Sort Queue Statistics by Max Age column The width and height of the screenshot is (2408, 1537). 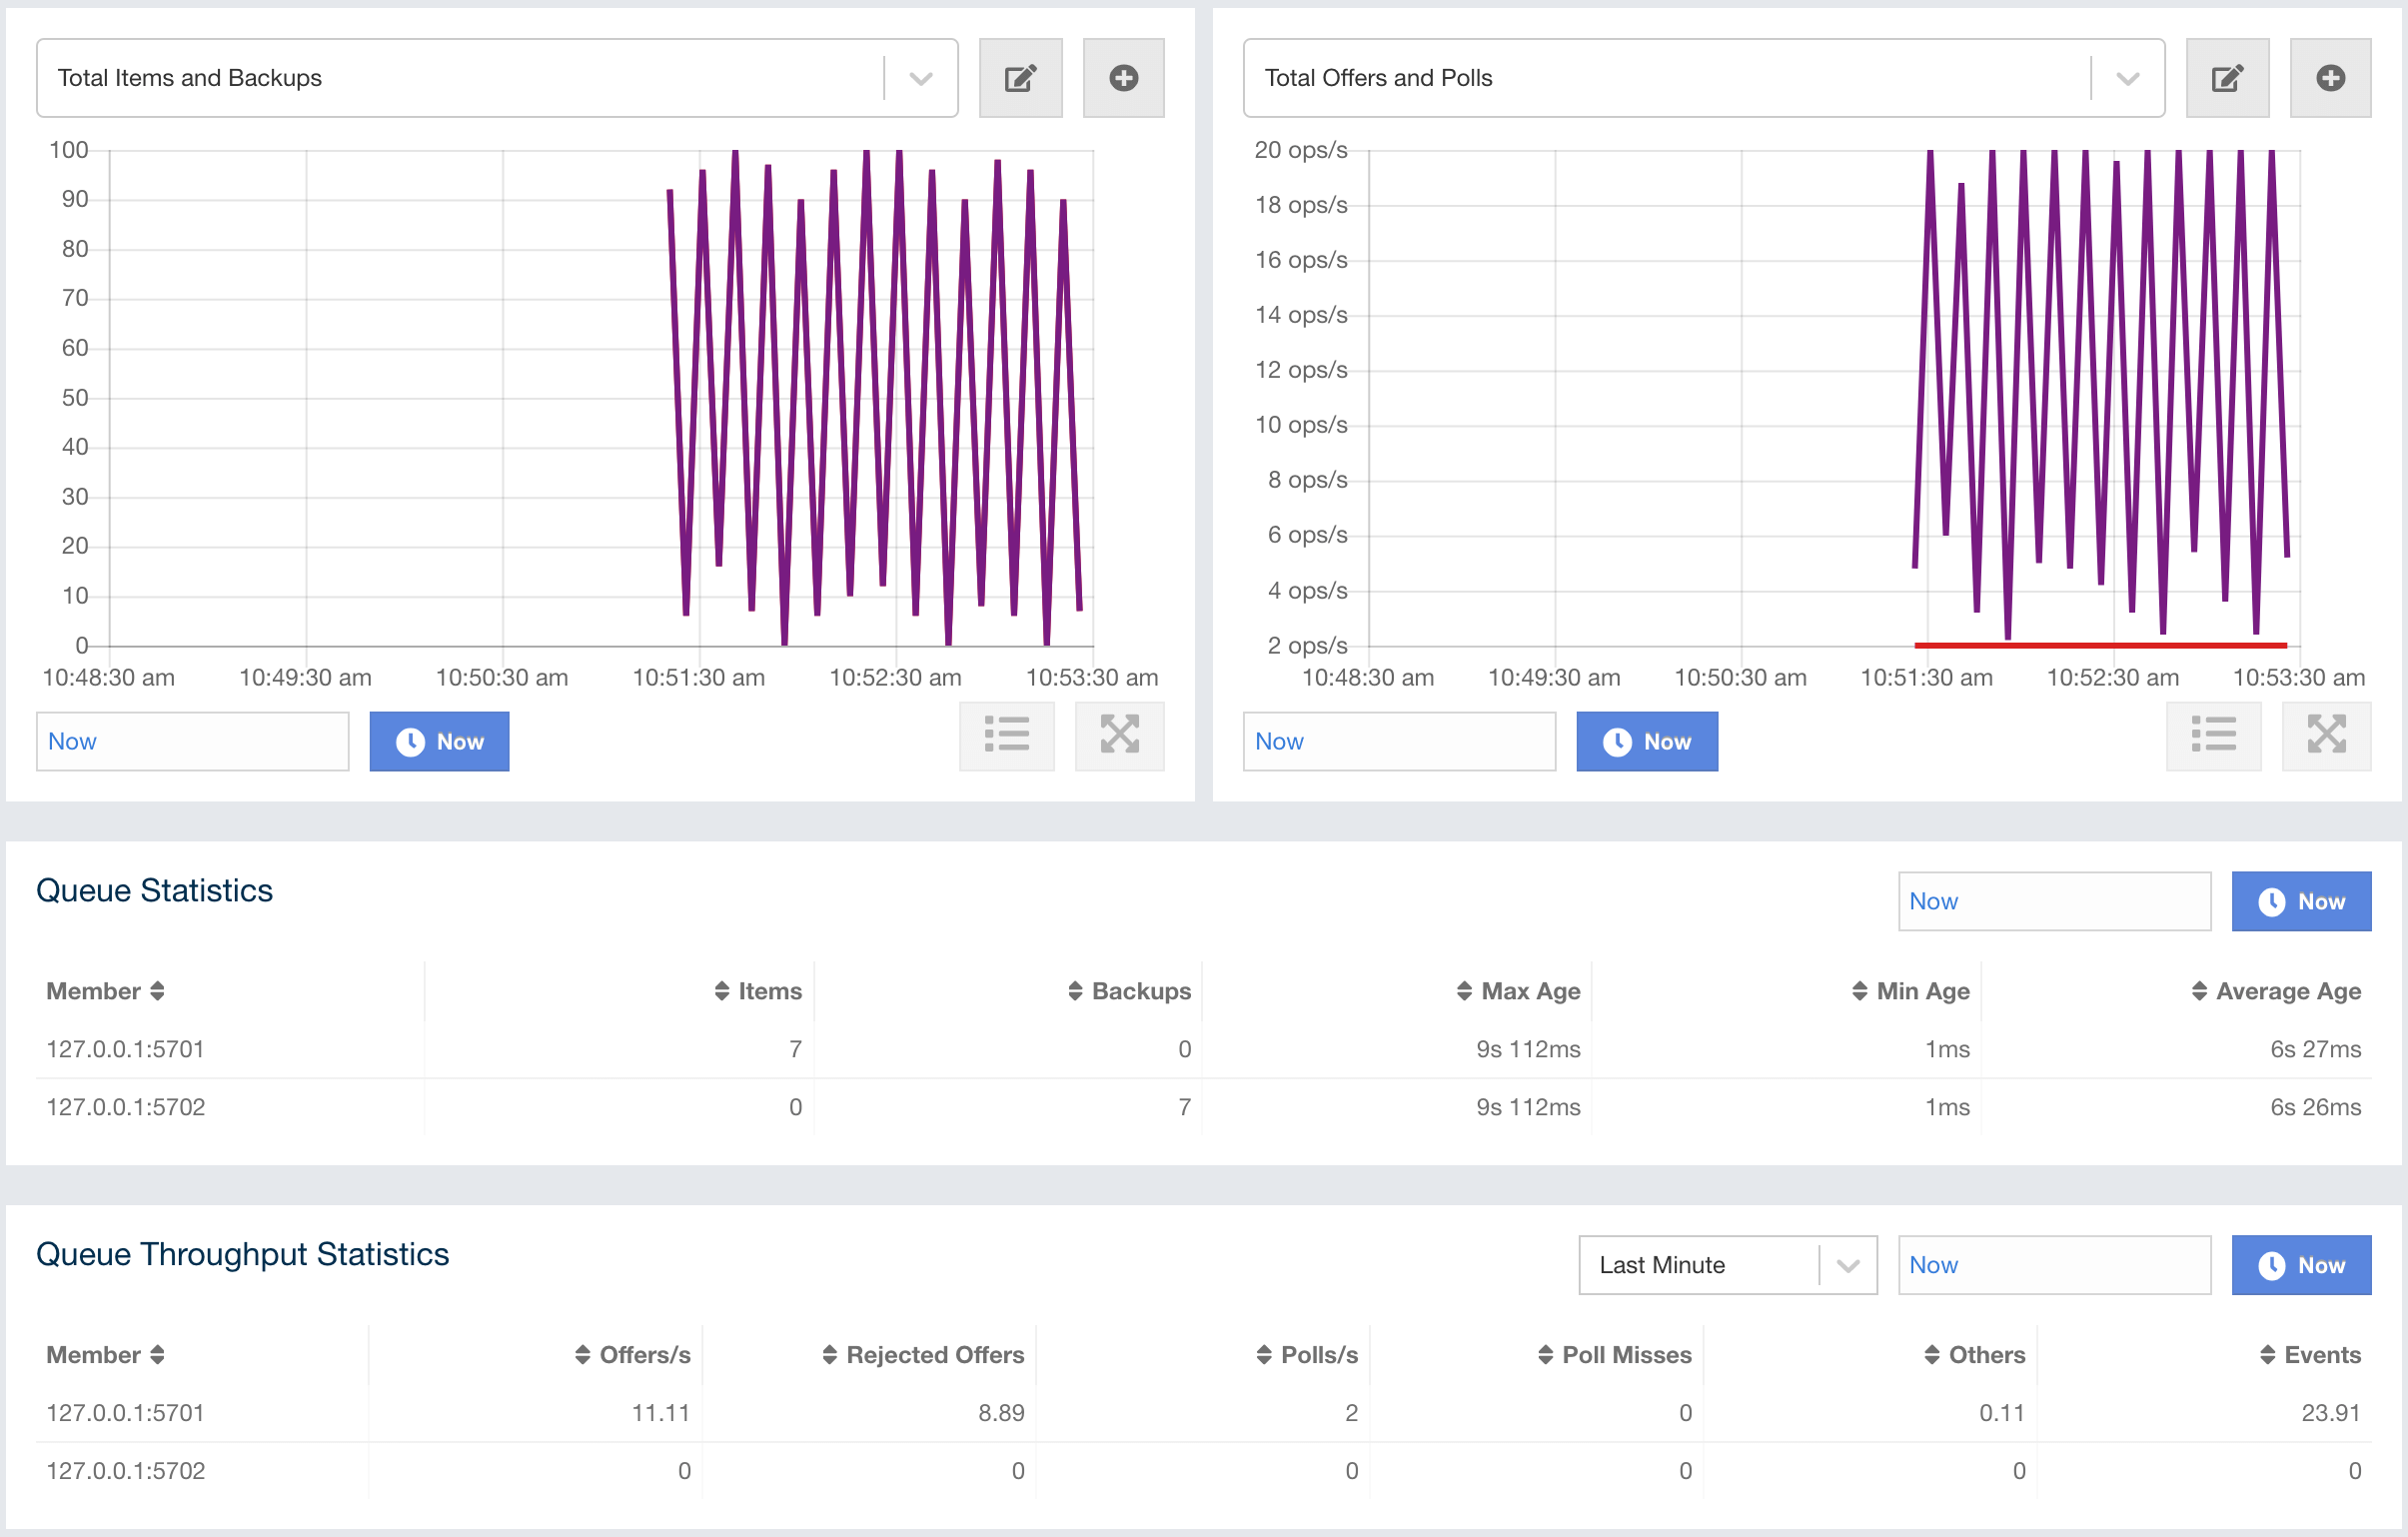point(1518,991)
